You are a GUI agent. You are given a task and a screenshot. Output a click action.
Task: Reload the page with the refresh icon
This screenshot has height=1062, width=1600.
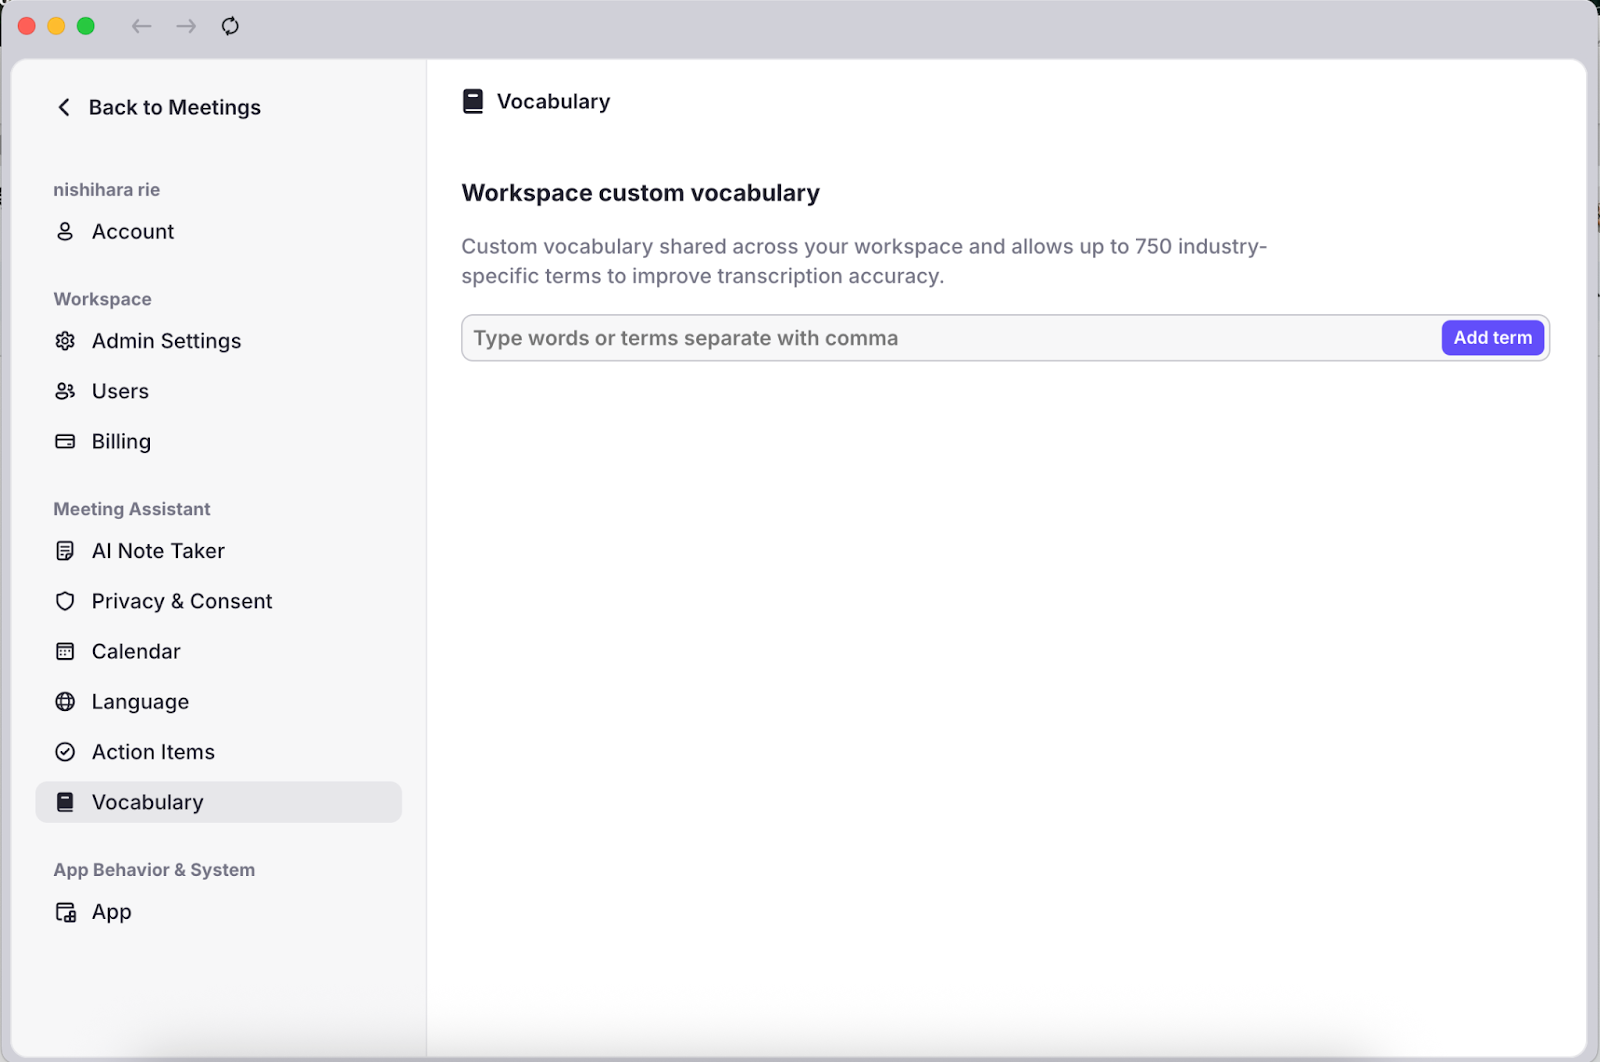[230, 26]
